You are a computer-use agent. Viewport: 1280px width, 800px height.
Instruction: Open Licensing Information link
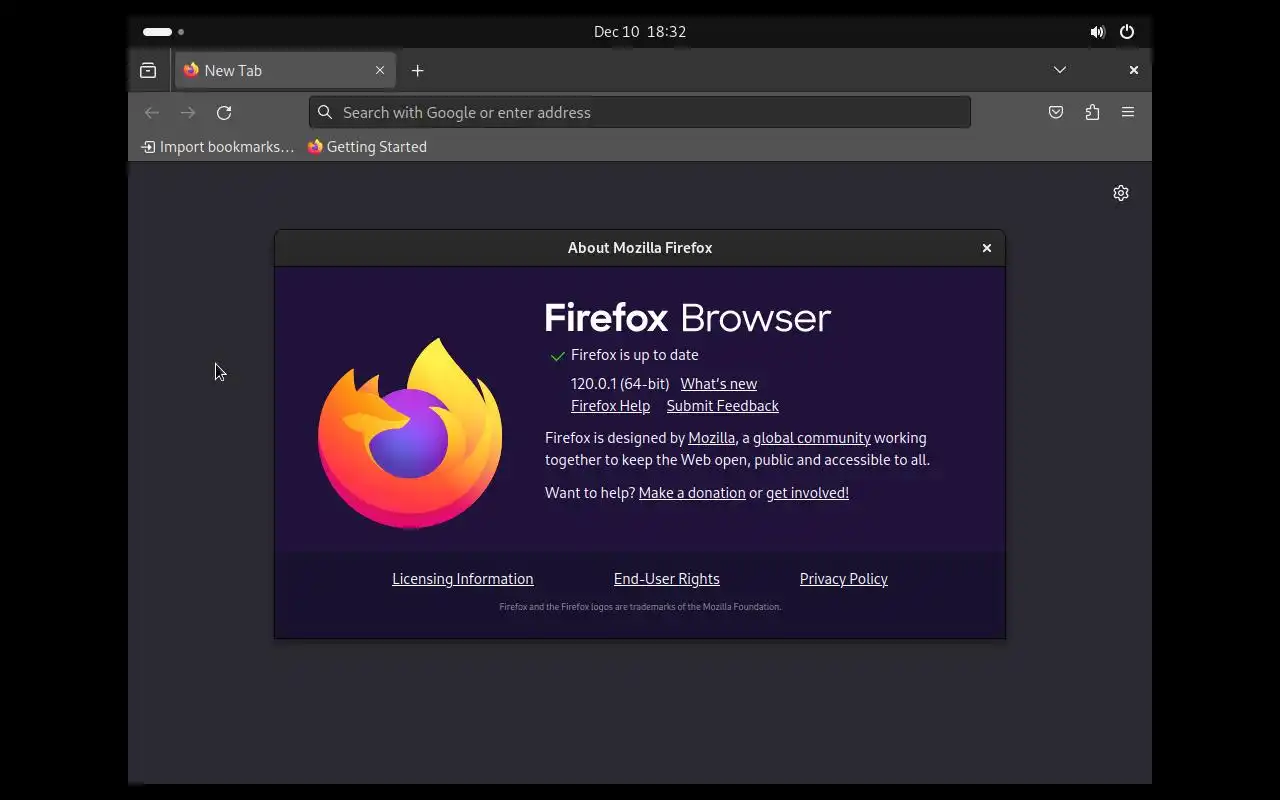click(463, 579)
